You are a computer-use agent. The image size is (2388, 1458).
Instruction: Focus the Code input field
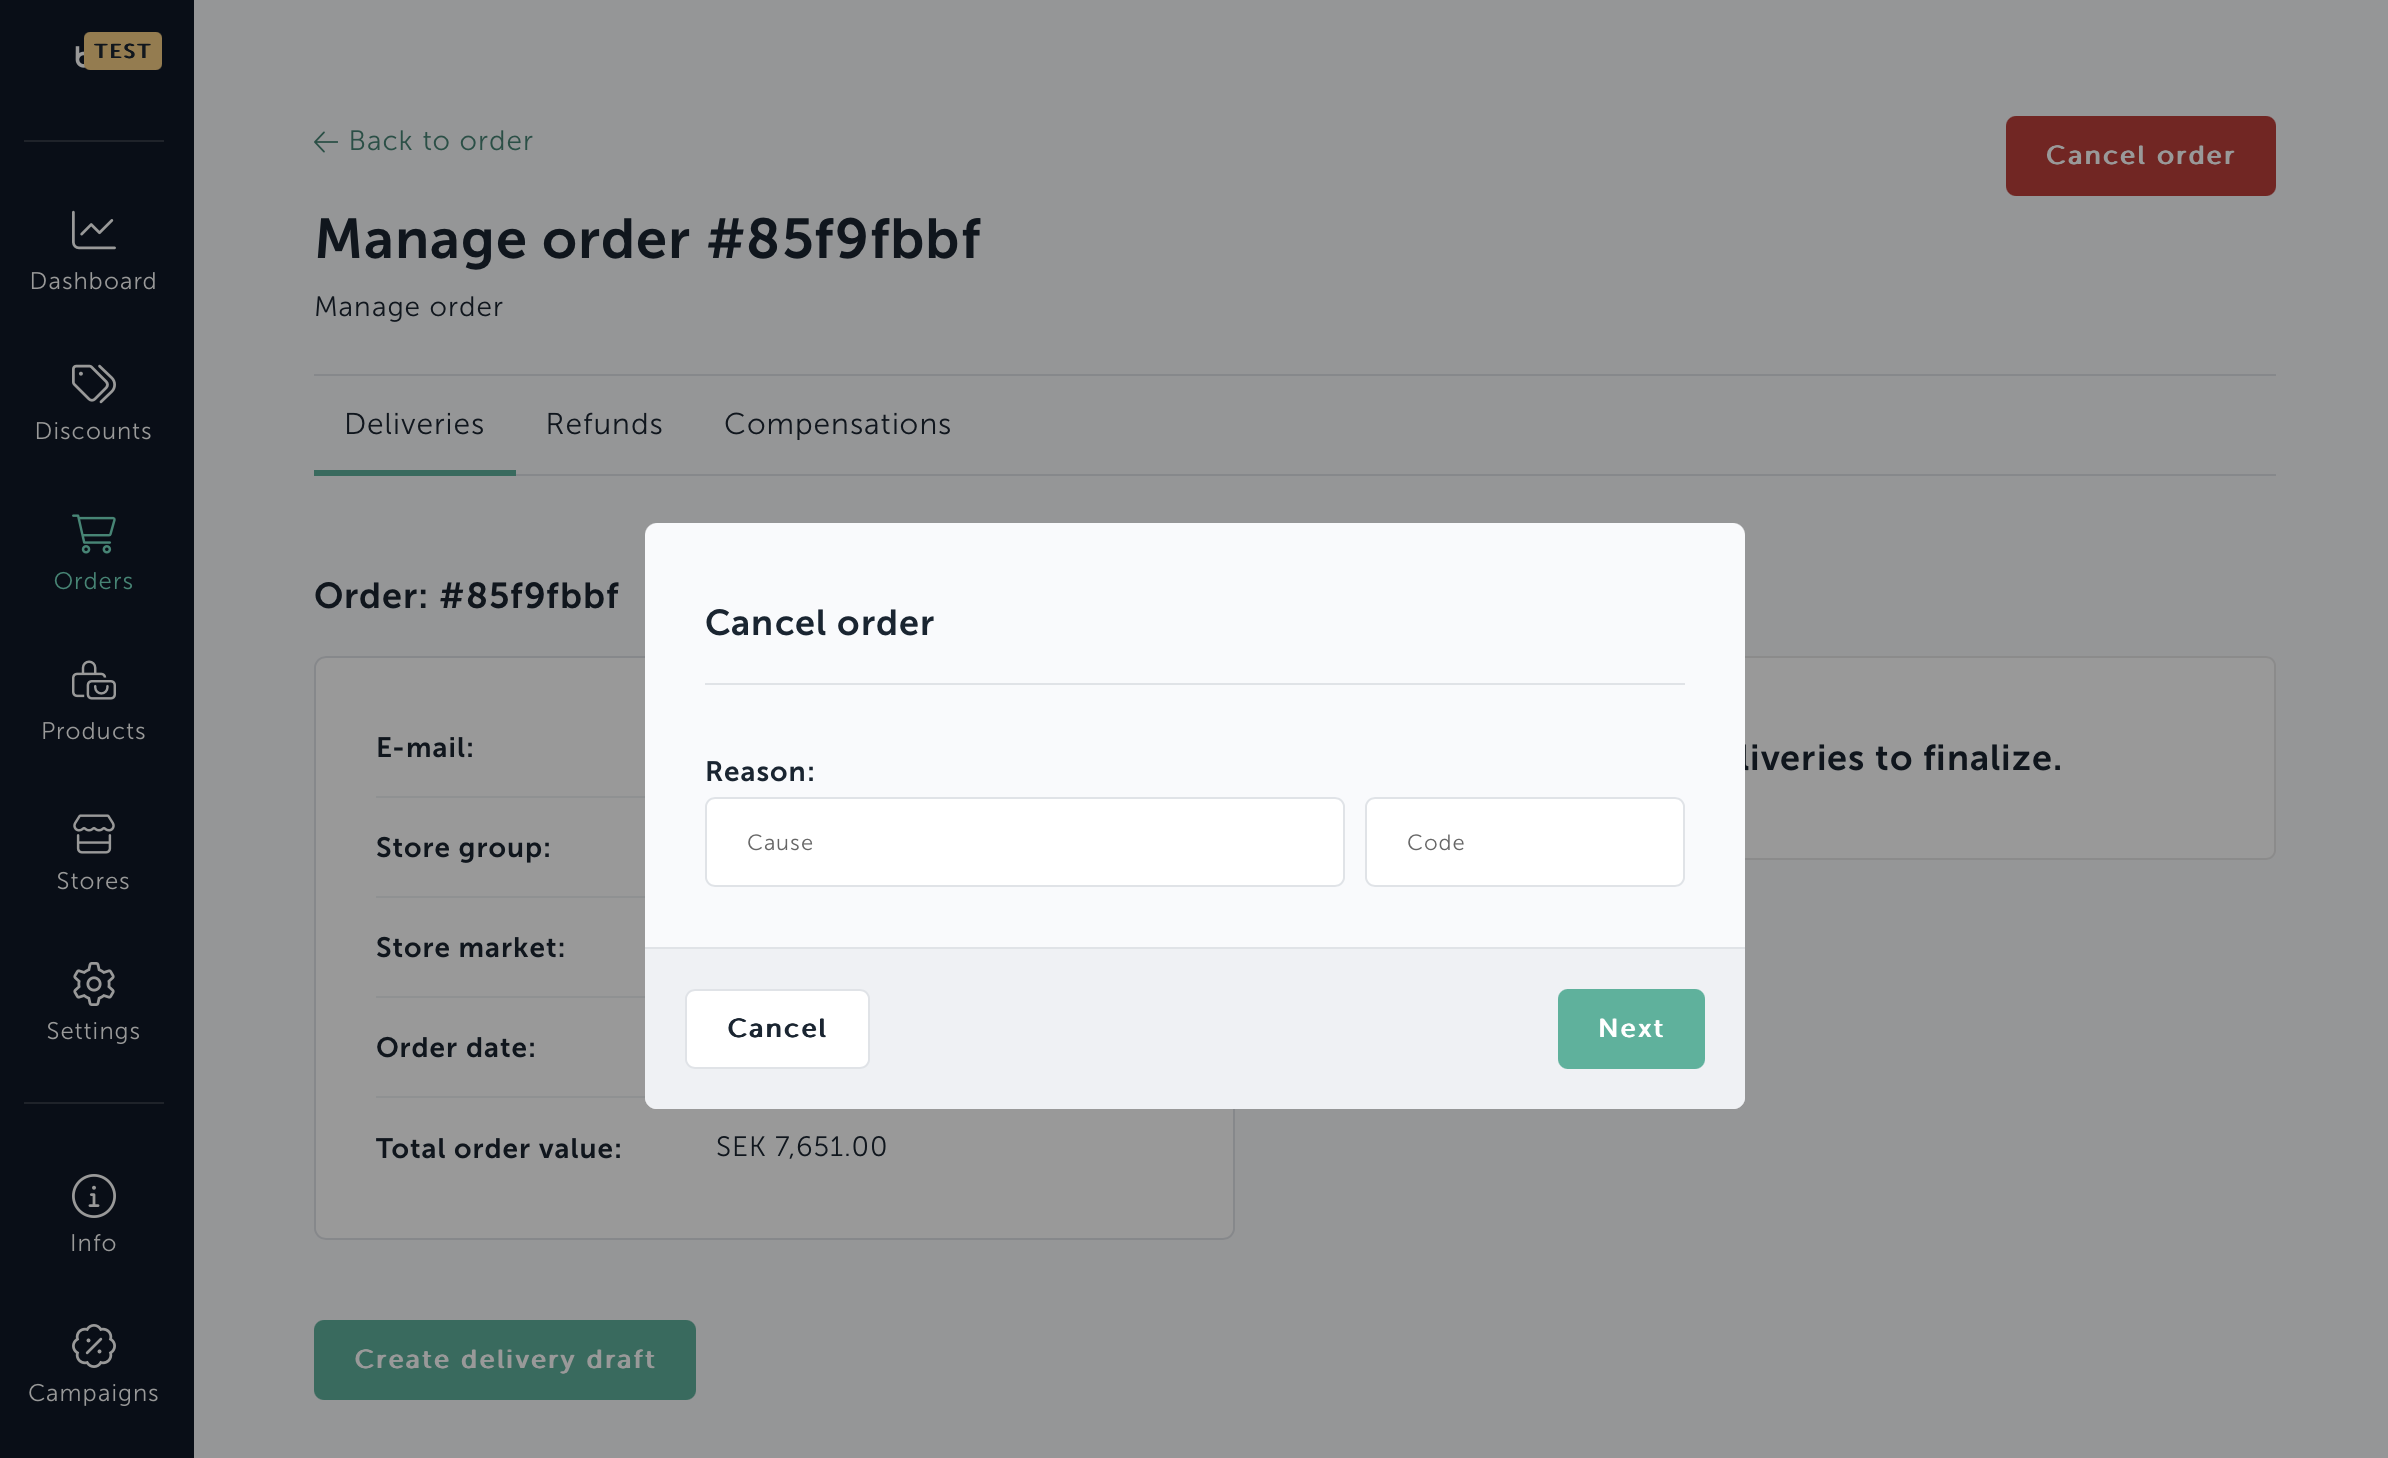coord(1524,842)
